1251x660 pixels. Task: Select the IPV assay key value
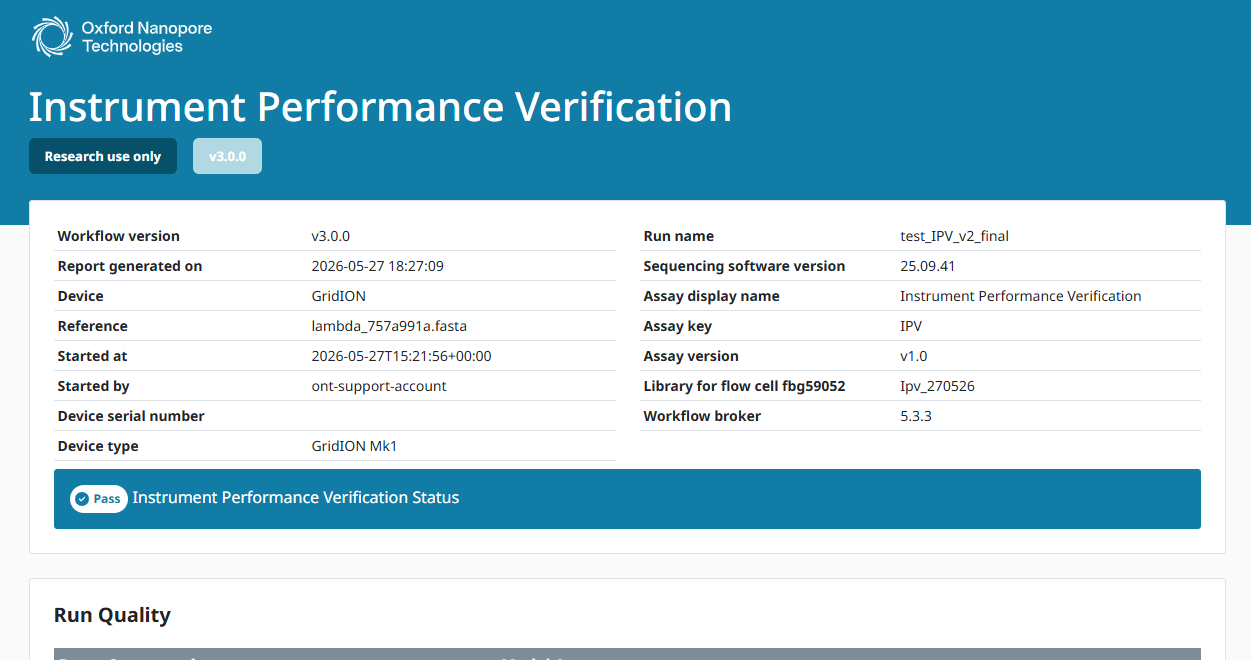pyautogui.click(x=911, y=326)
